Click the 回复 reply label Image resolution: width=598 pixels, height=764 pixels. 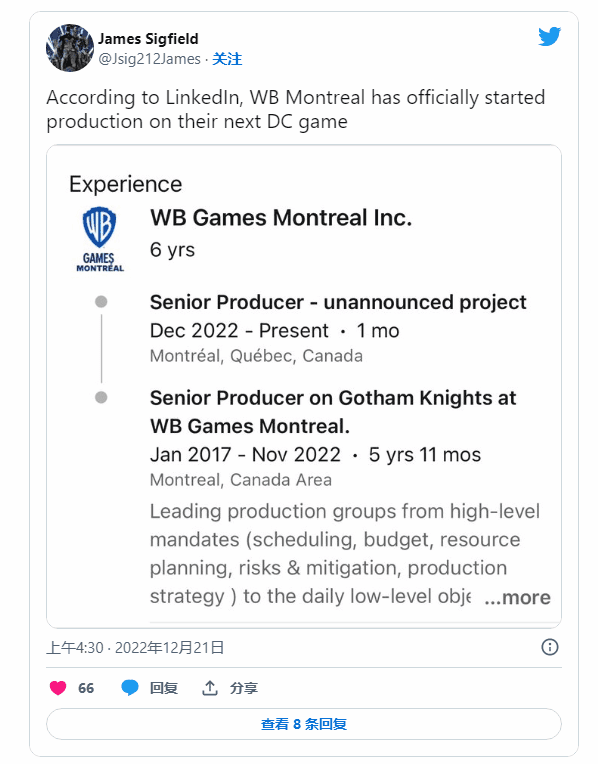[163, 688]
